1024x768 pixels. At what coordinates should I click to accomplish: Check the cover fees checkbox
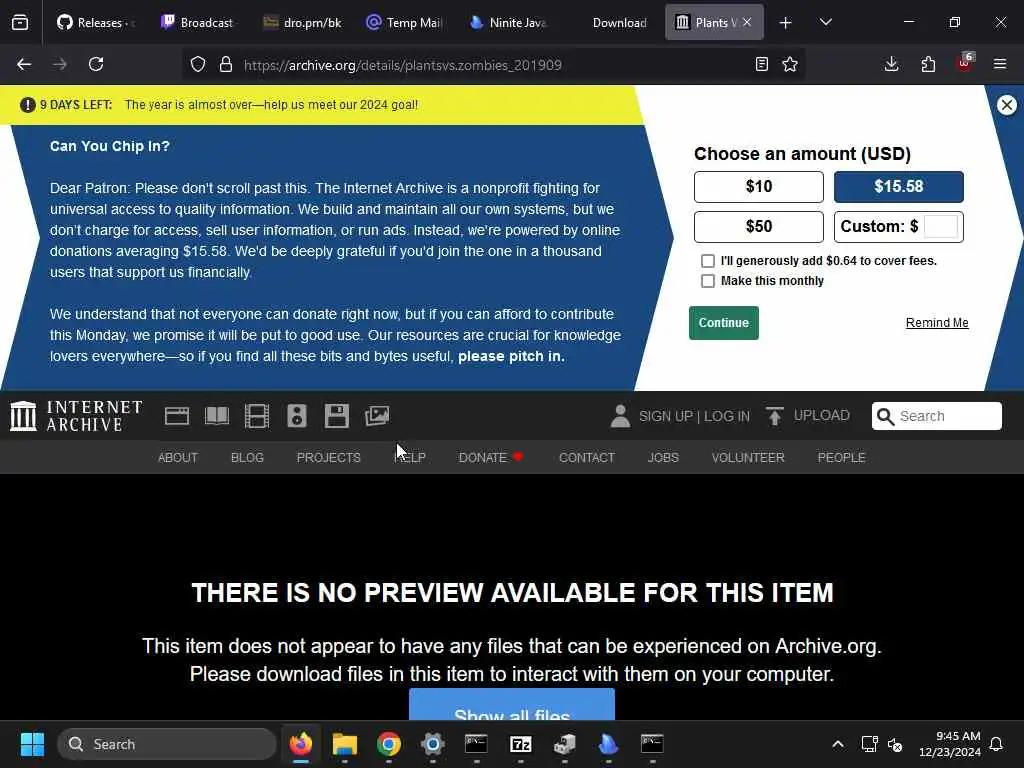[x=707, y=261]
